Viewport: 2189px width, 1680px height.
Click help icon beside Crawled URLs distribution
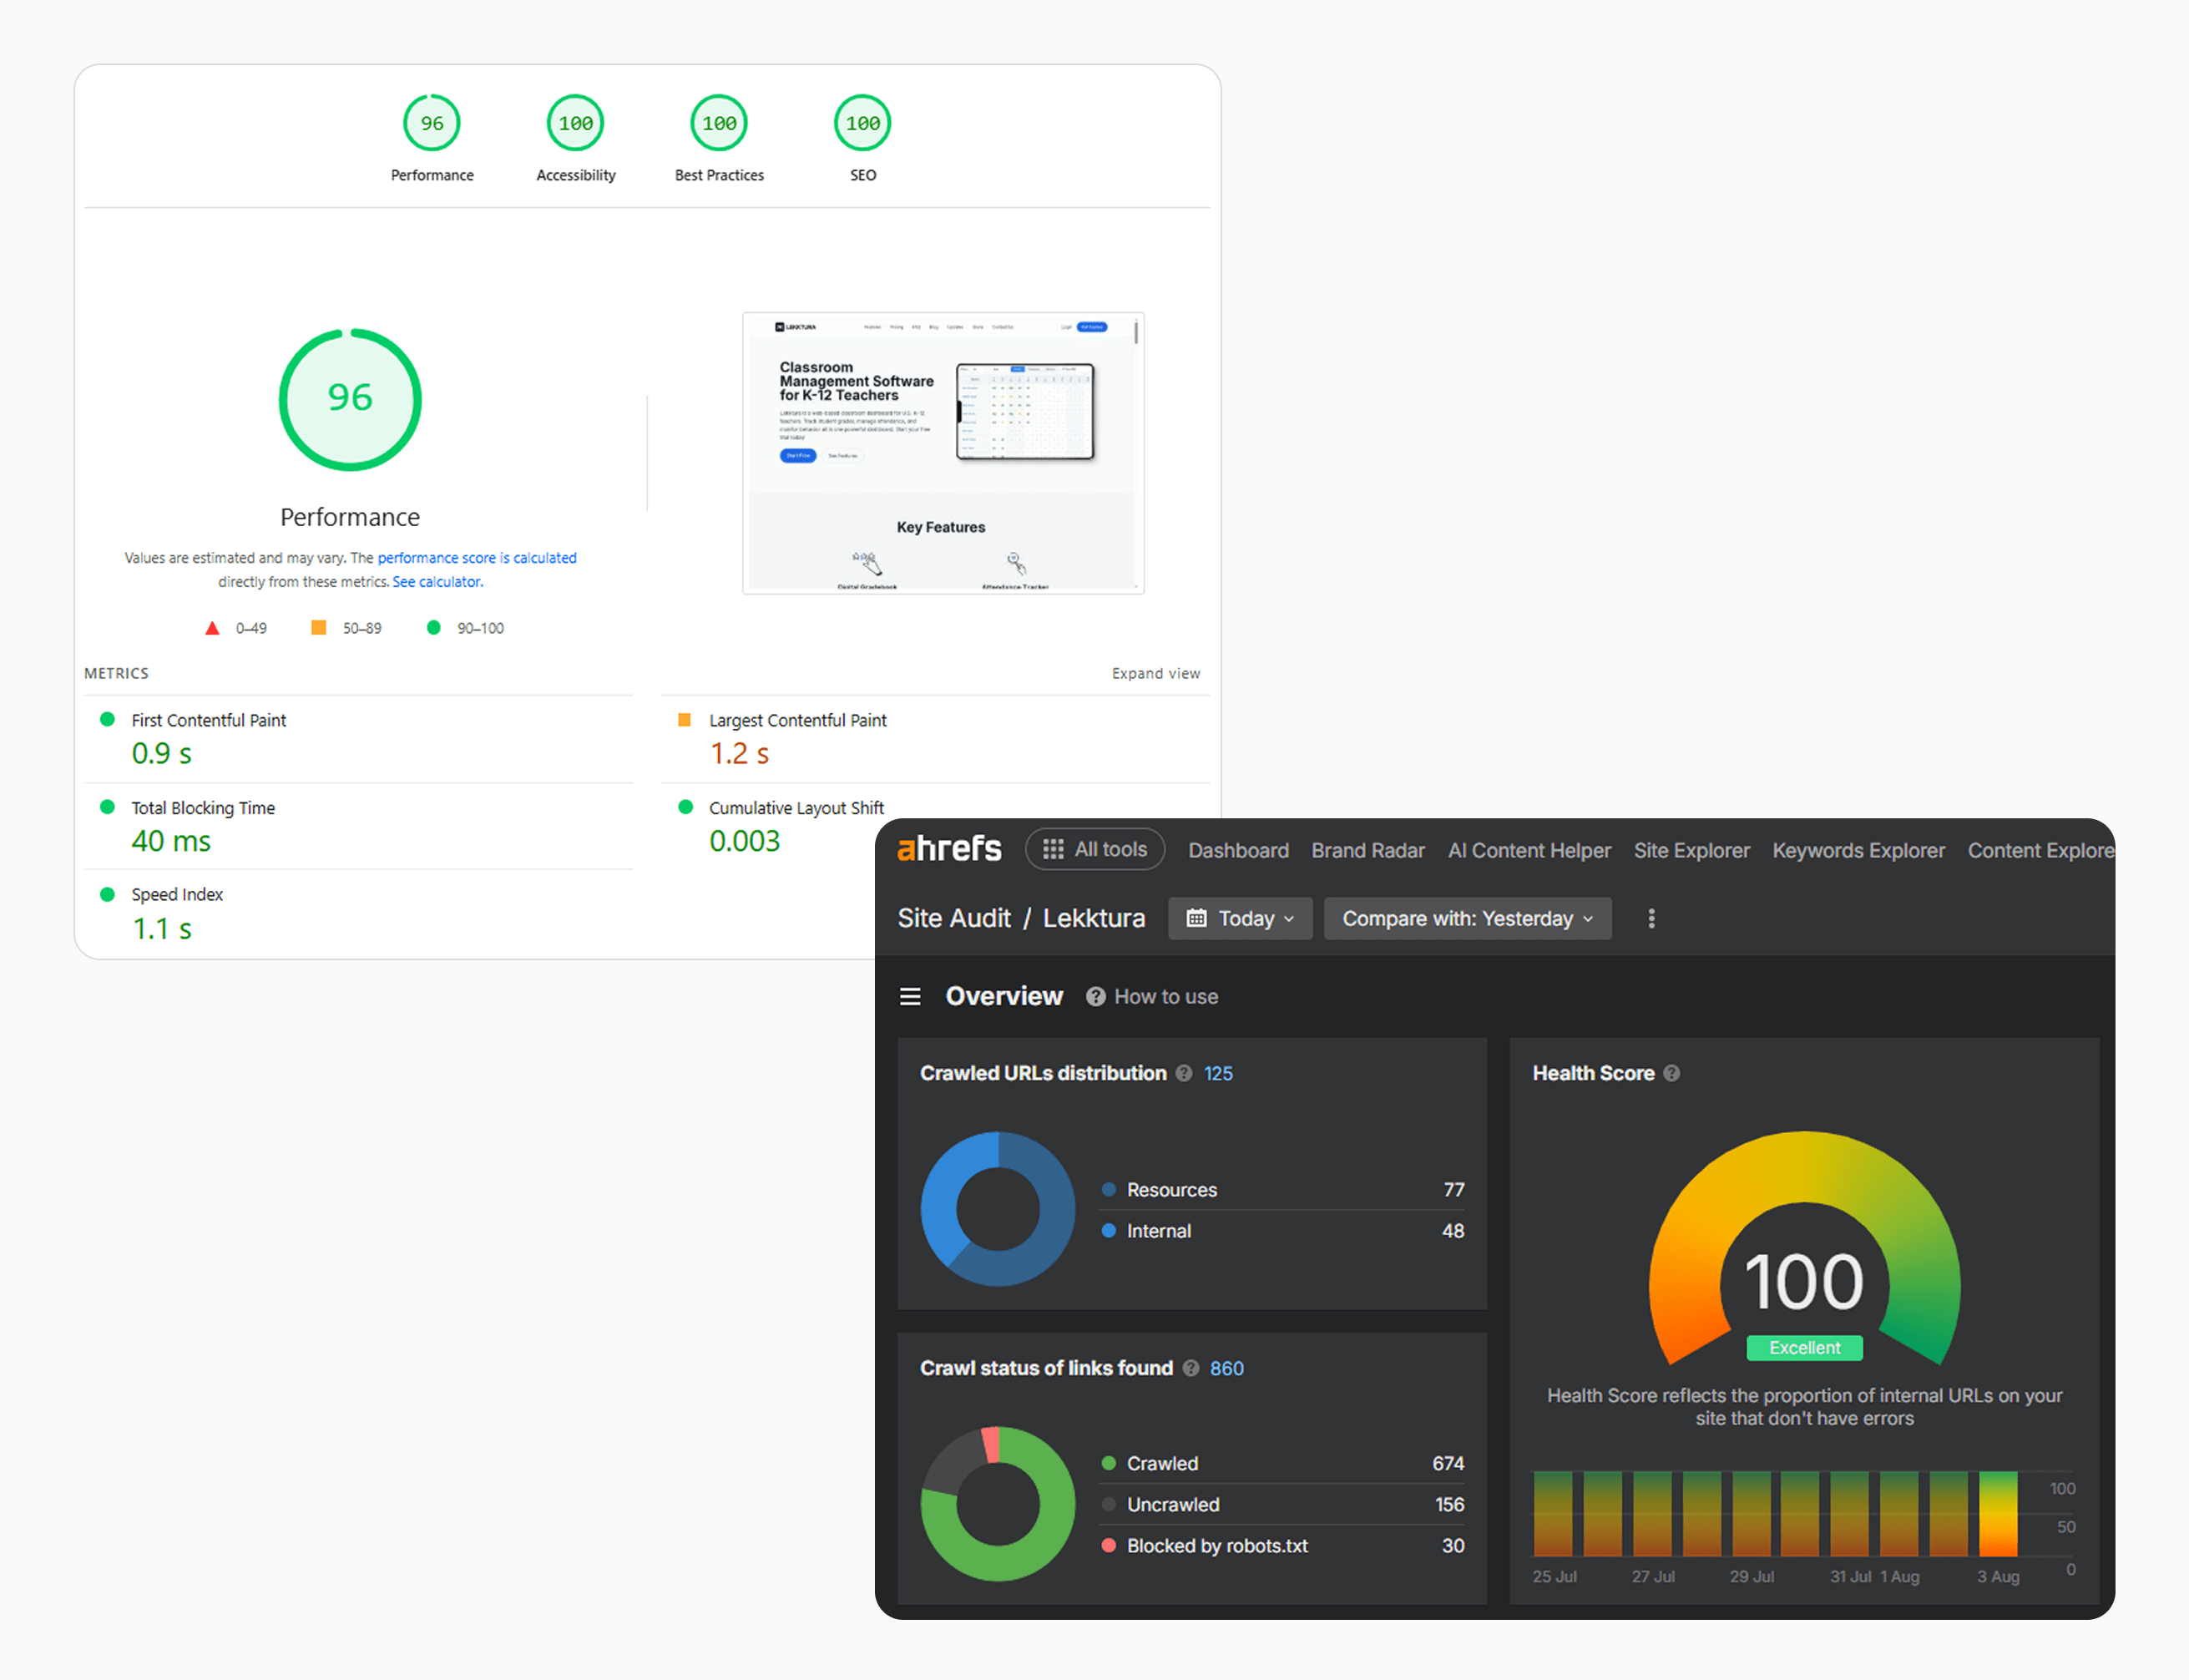(x=1184, y=1073)
